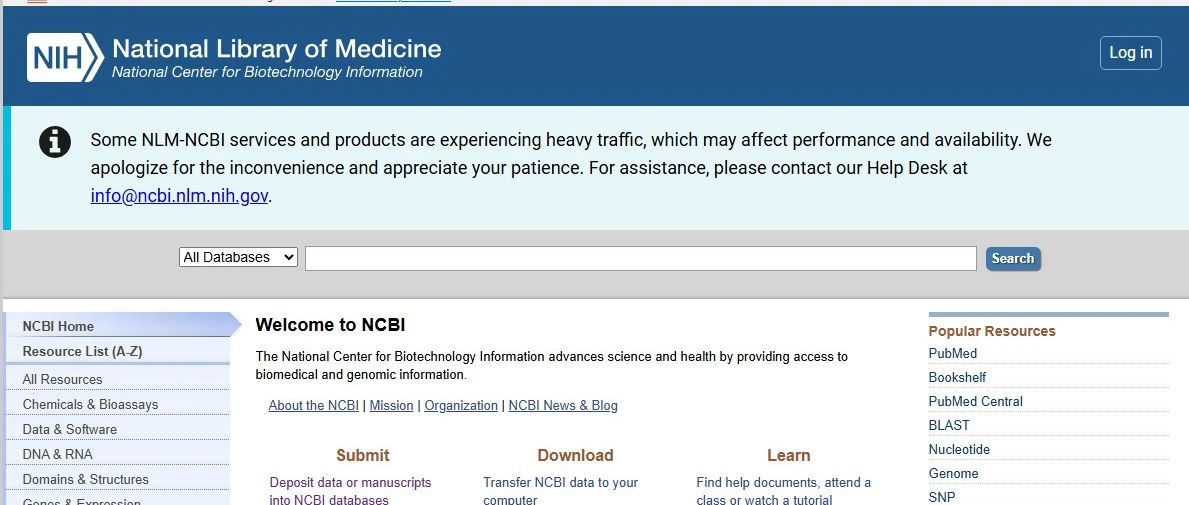The image size is (1189, 505).
Task: Open the info@ncbi.nlm.nih.gov email link
Action: [x=179, y=196]
